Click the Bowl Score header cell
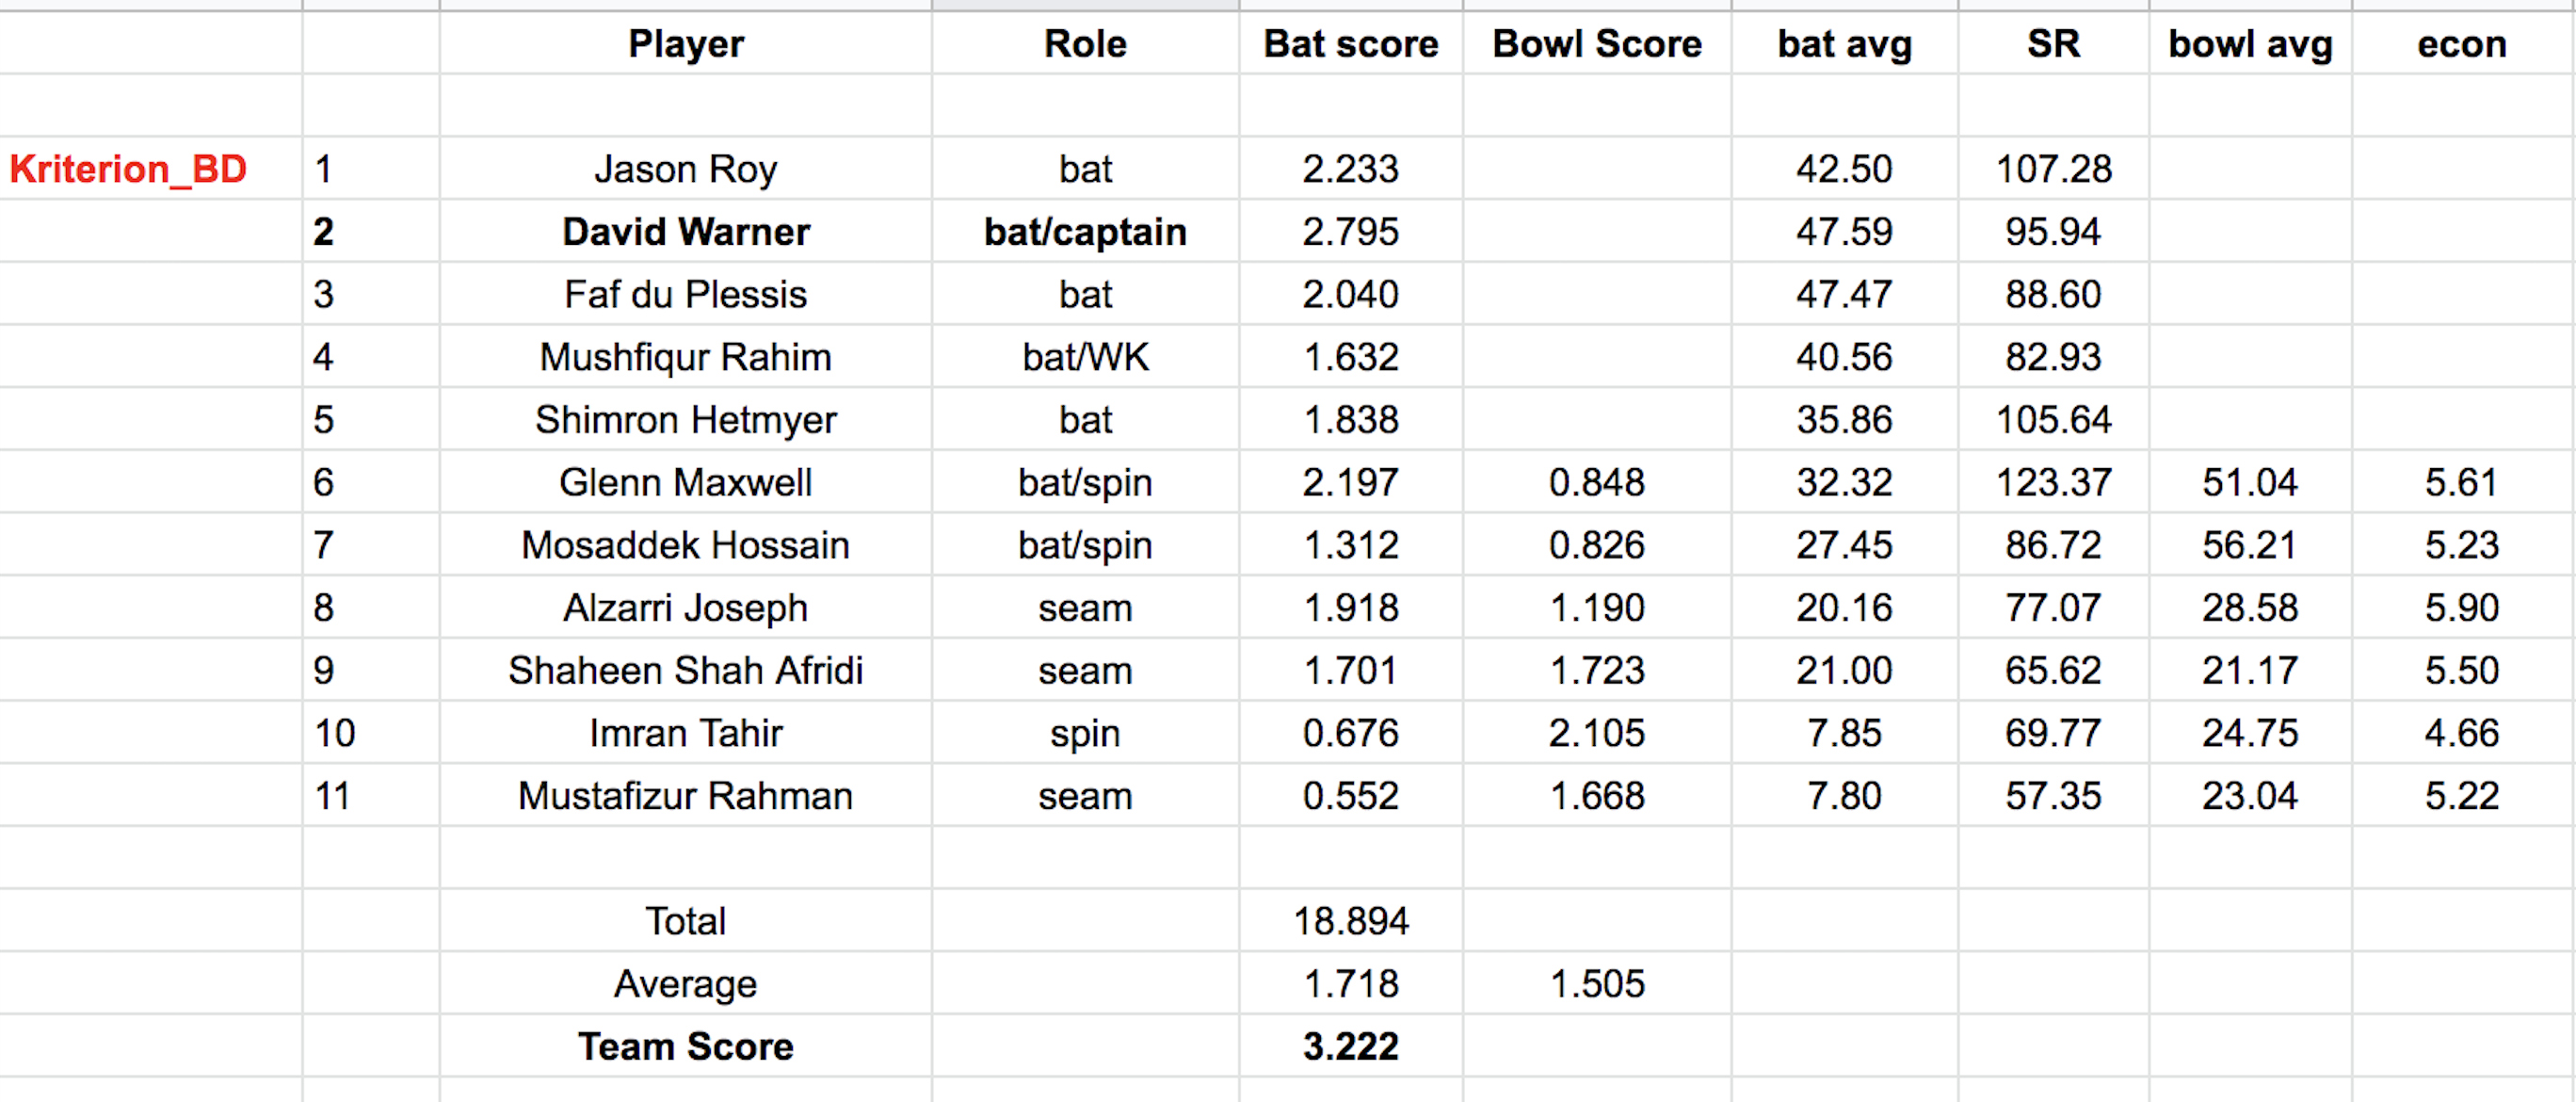Viewport: 2576px width, 1102px height. pos(1597,44)
